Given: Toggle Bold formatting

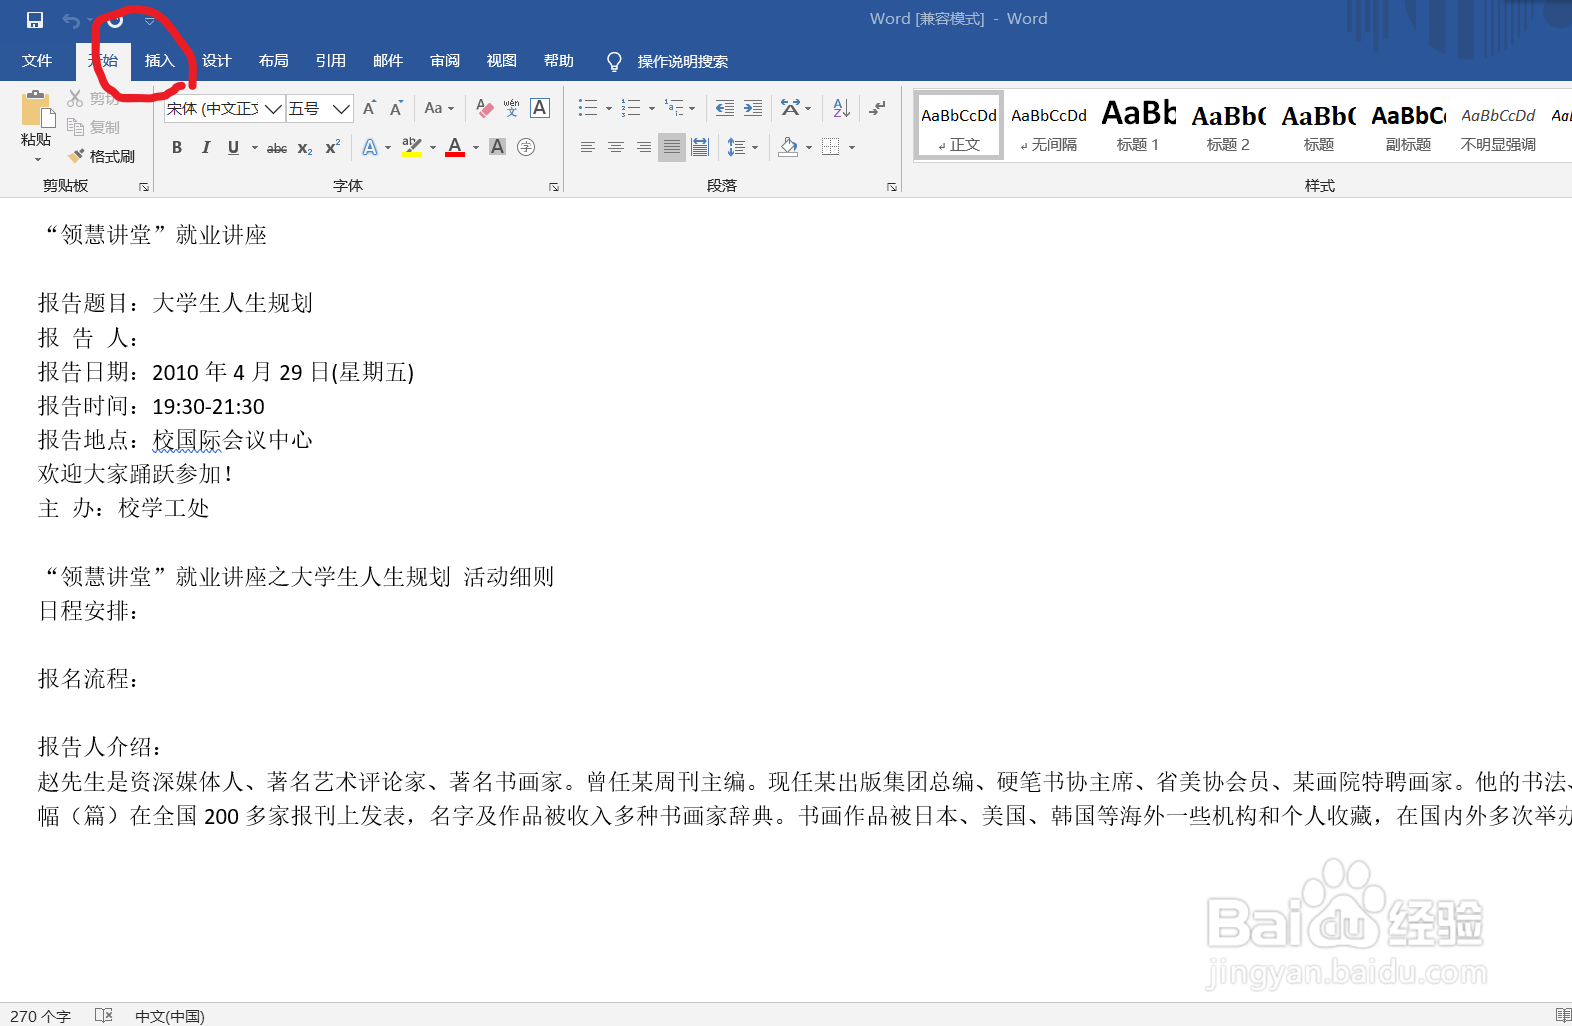Looking at the screenshot, I should (x=177, y=147).
